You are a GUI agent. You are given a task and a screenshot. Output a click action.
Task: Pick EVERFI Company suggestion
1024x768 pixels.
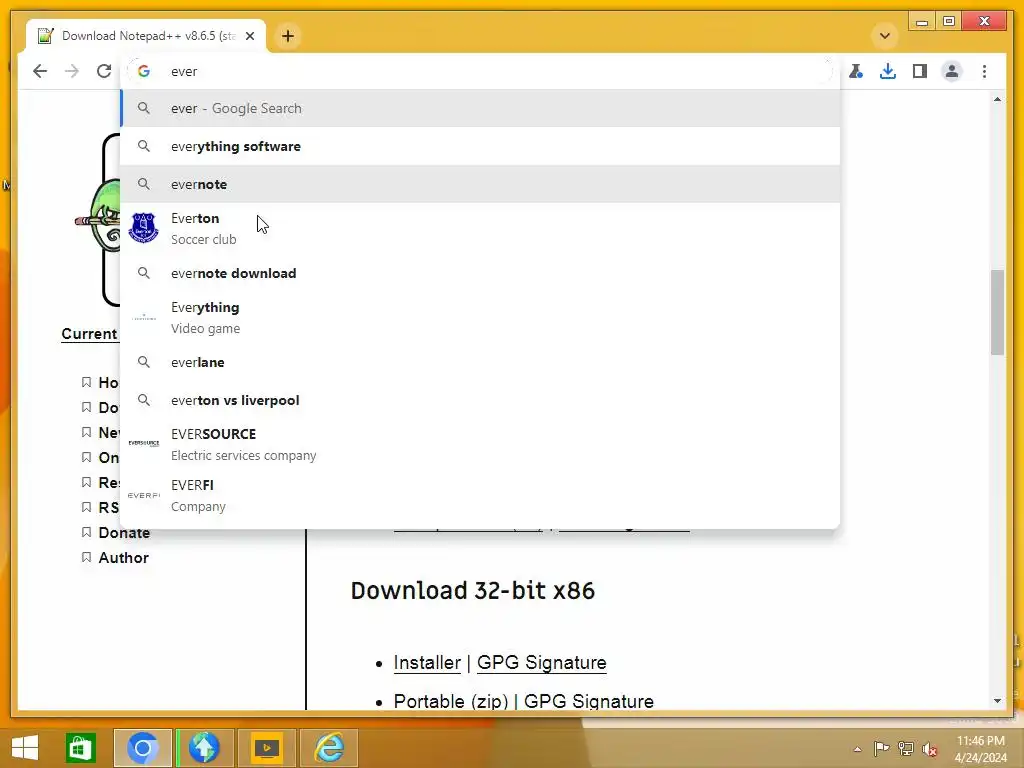coord(480,495)
